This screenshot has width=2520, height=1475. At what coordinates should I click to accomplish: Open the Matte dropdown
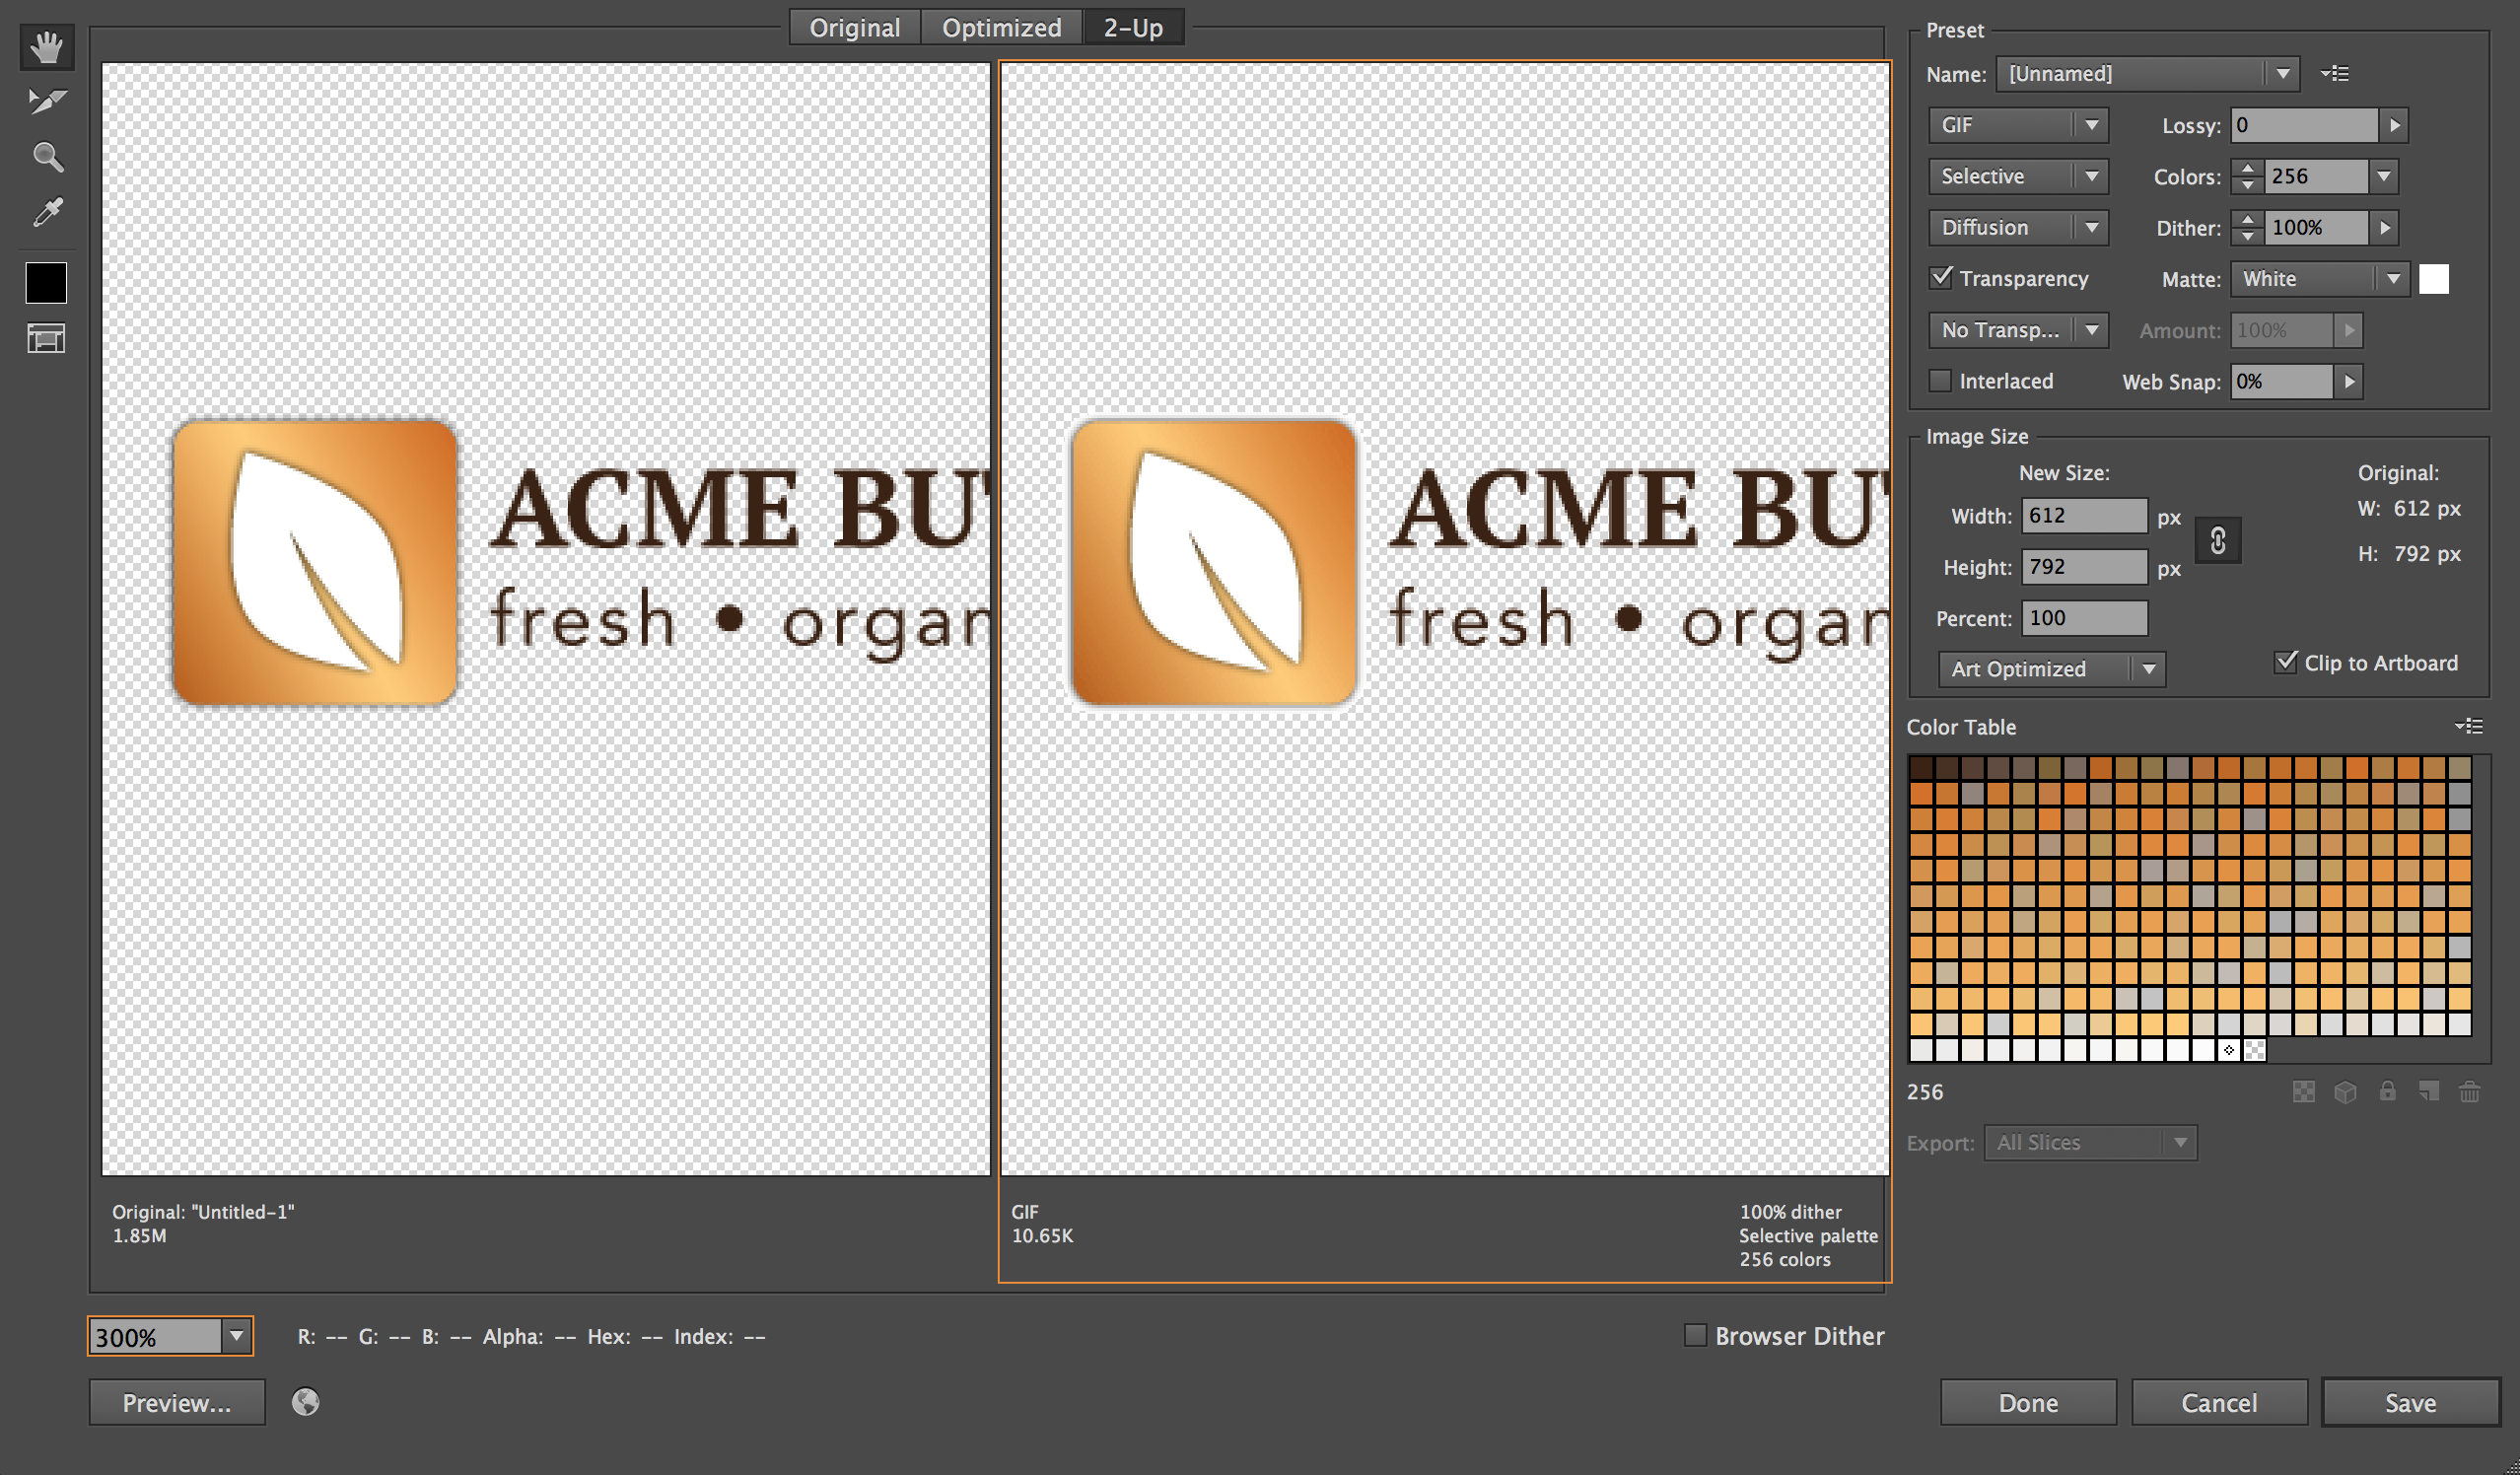pos(2318,278)
